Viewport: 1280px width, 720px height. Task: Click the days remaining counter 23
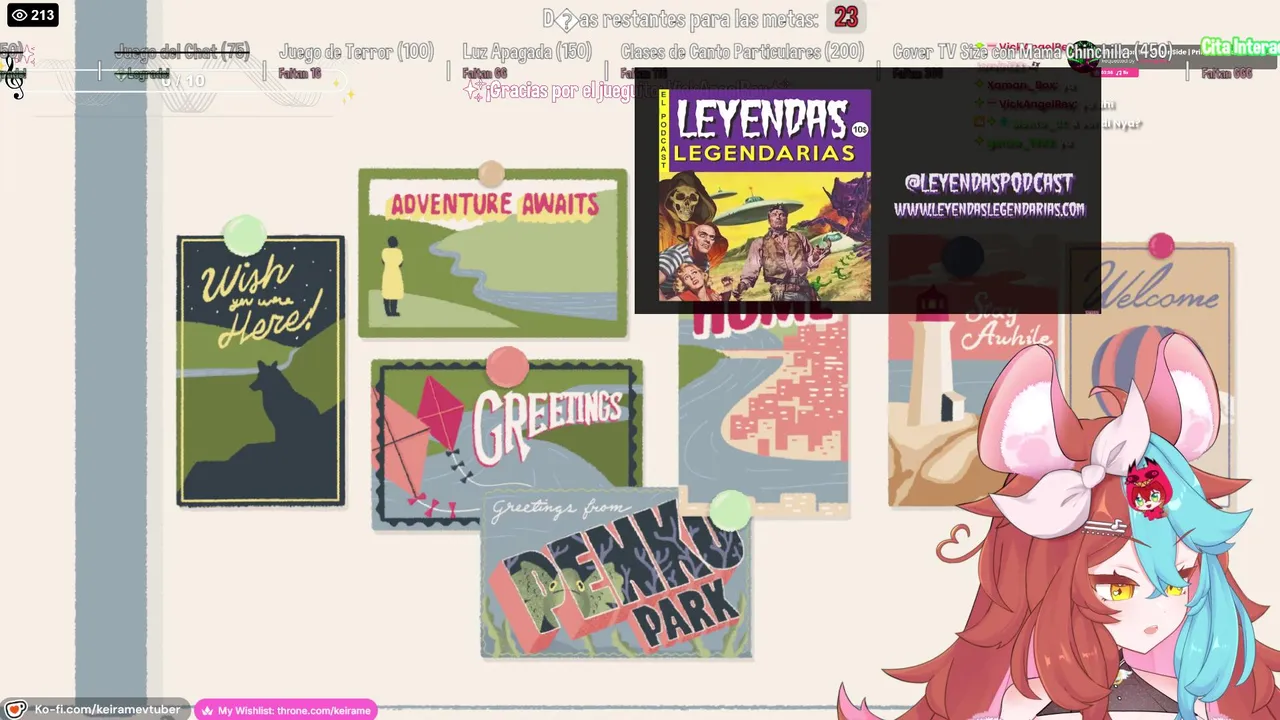click(x=846, y=17)
